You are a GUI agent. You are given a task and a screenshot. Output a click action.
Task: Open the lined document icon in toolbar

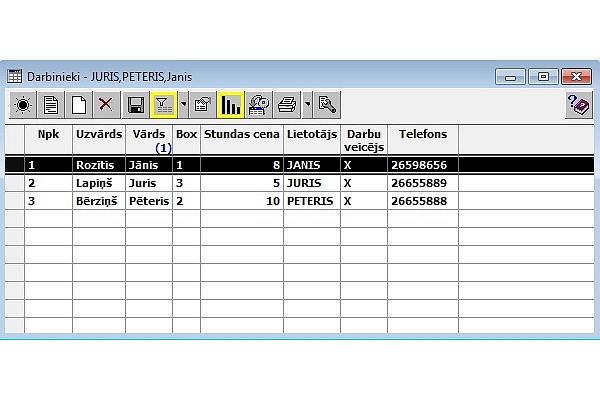click(x=51, y=104)
